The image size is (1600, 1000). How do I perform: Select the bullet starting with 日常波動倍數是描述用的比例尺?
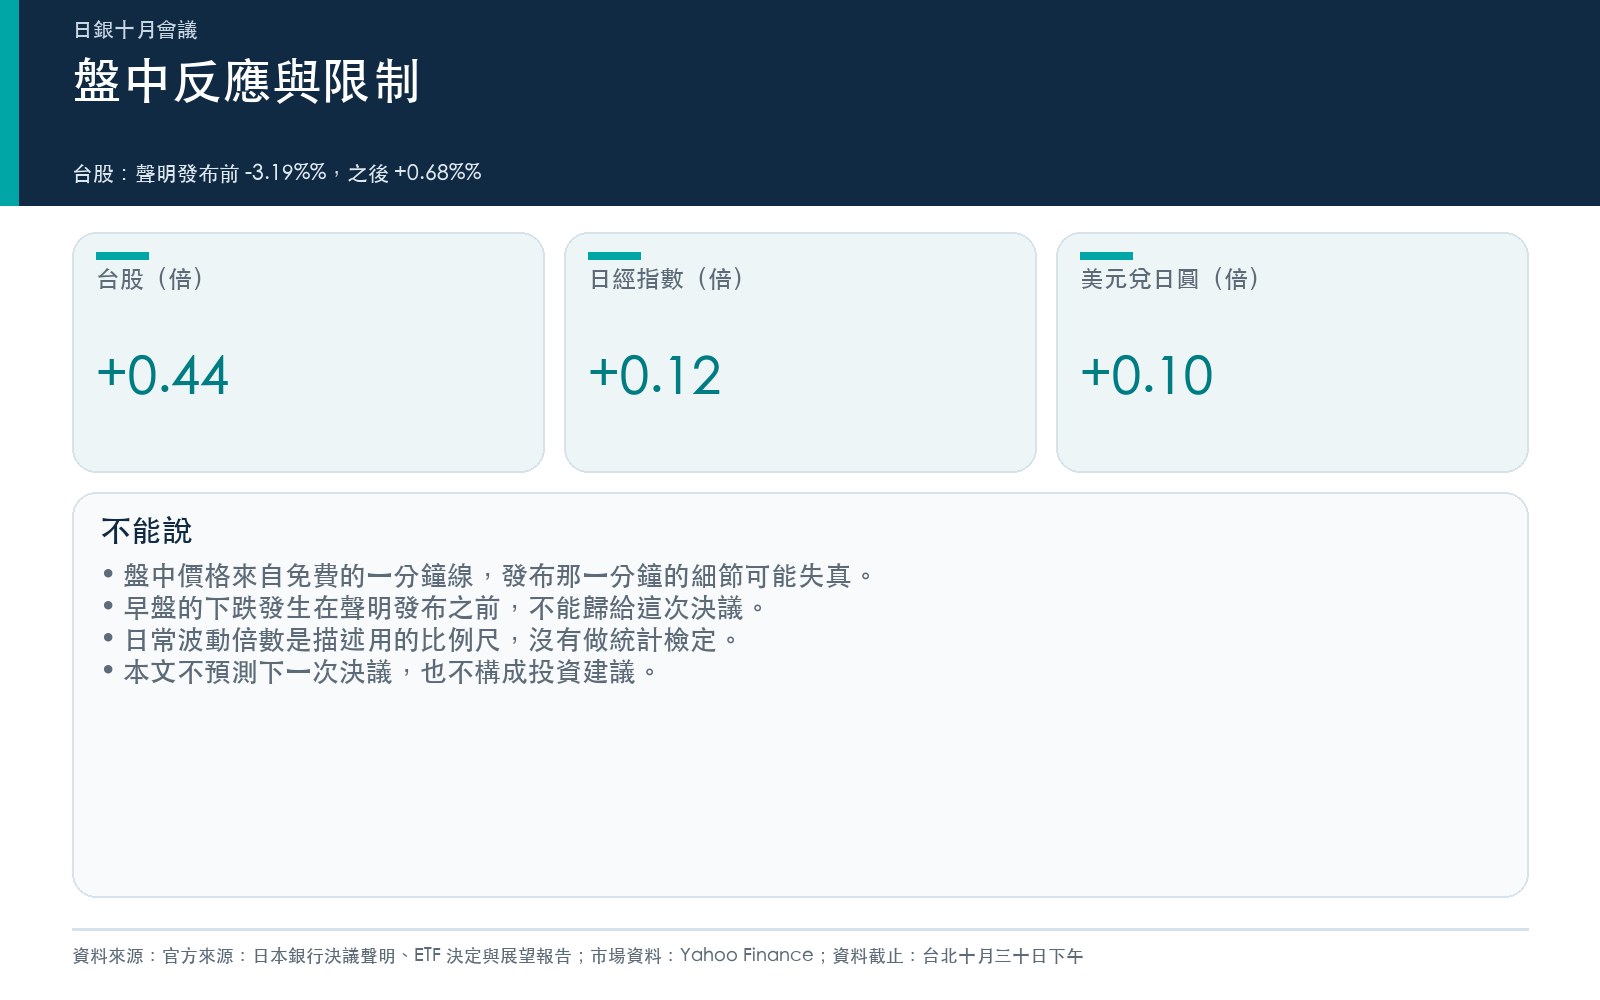421,640
